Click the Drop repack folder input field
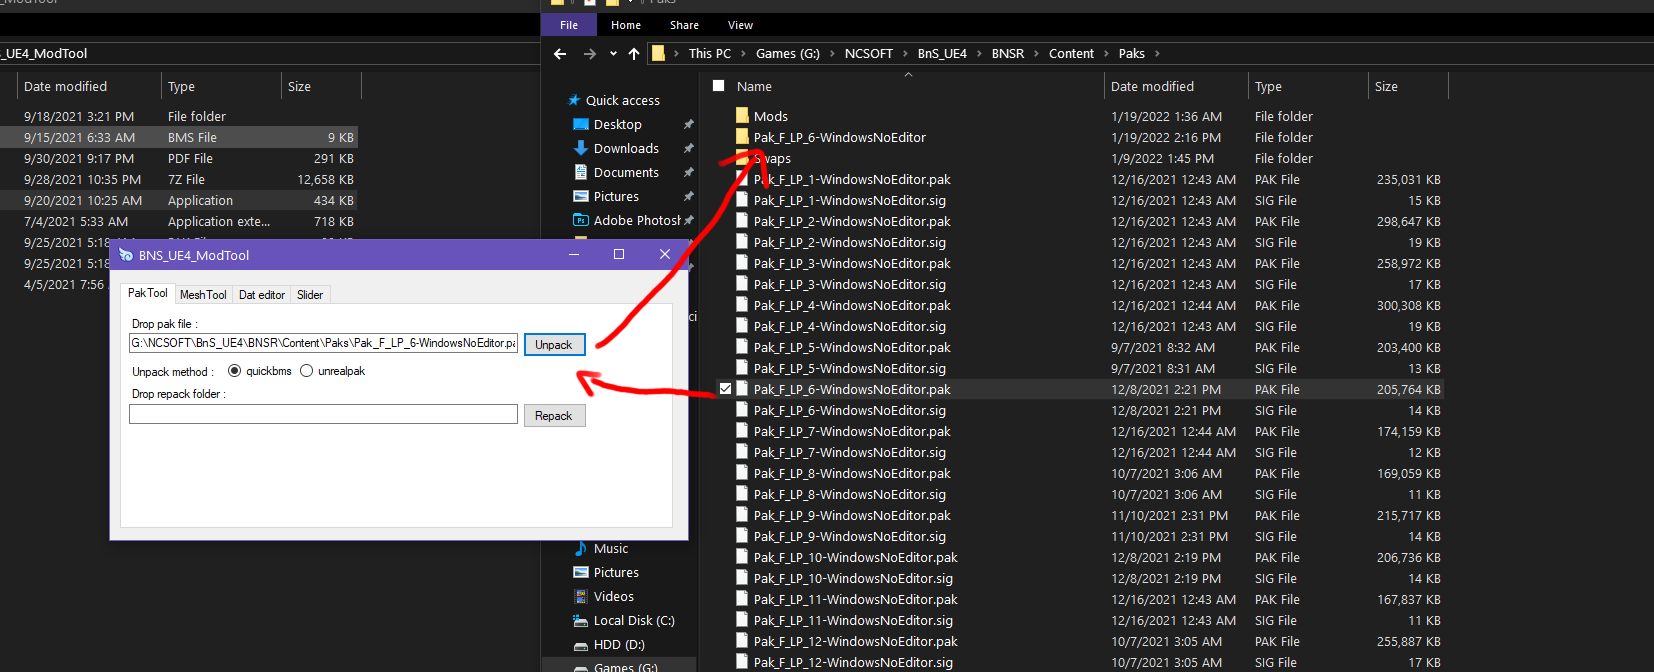Viewport: 1654px width, 672px height. 323,414
